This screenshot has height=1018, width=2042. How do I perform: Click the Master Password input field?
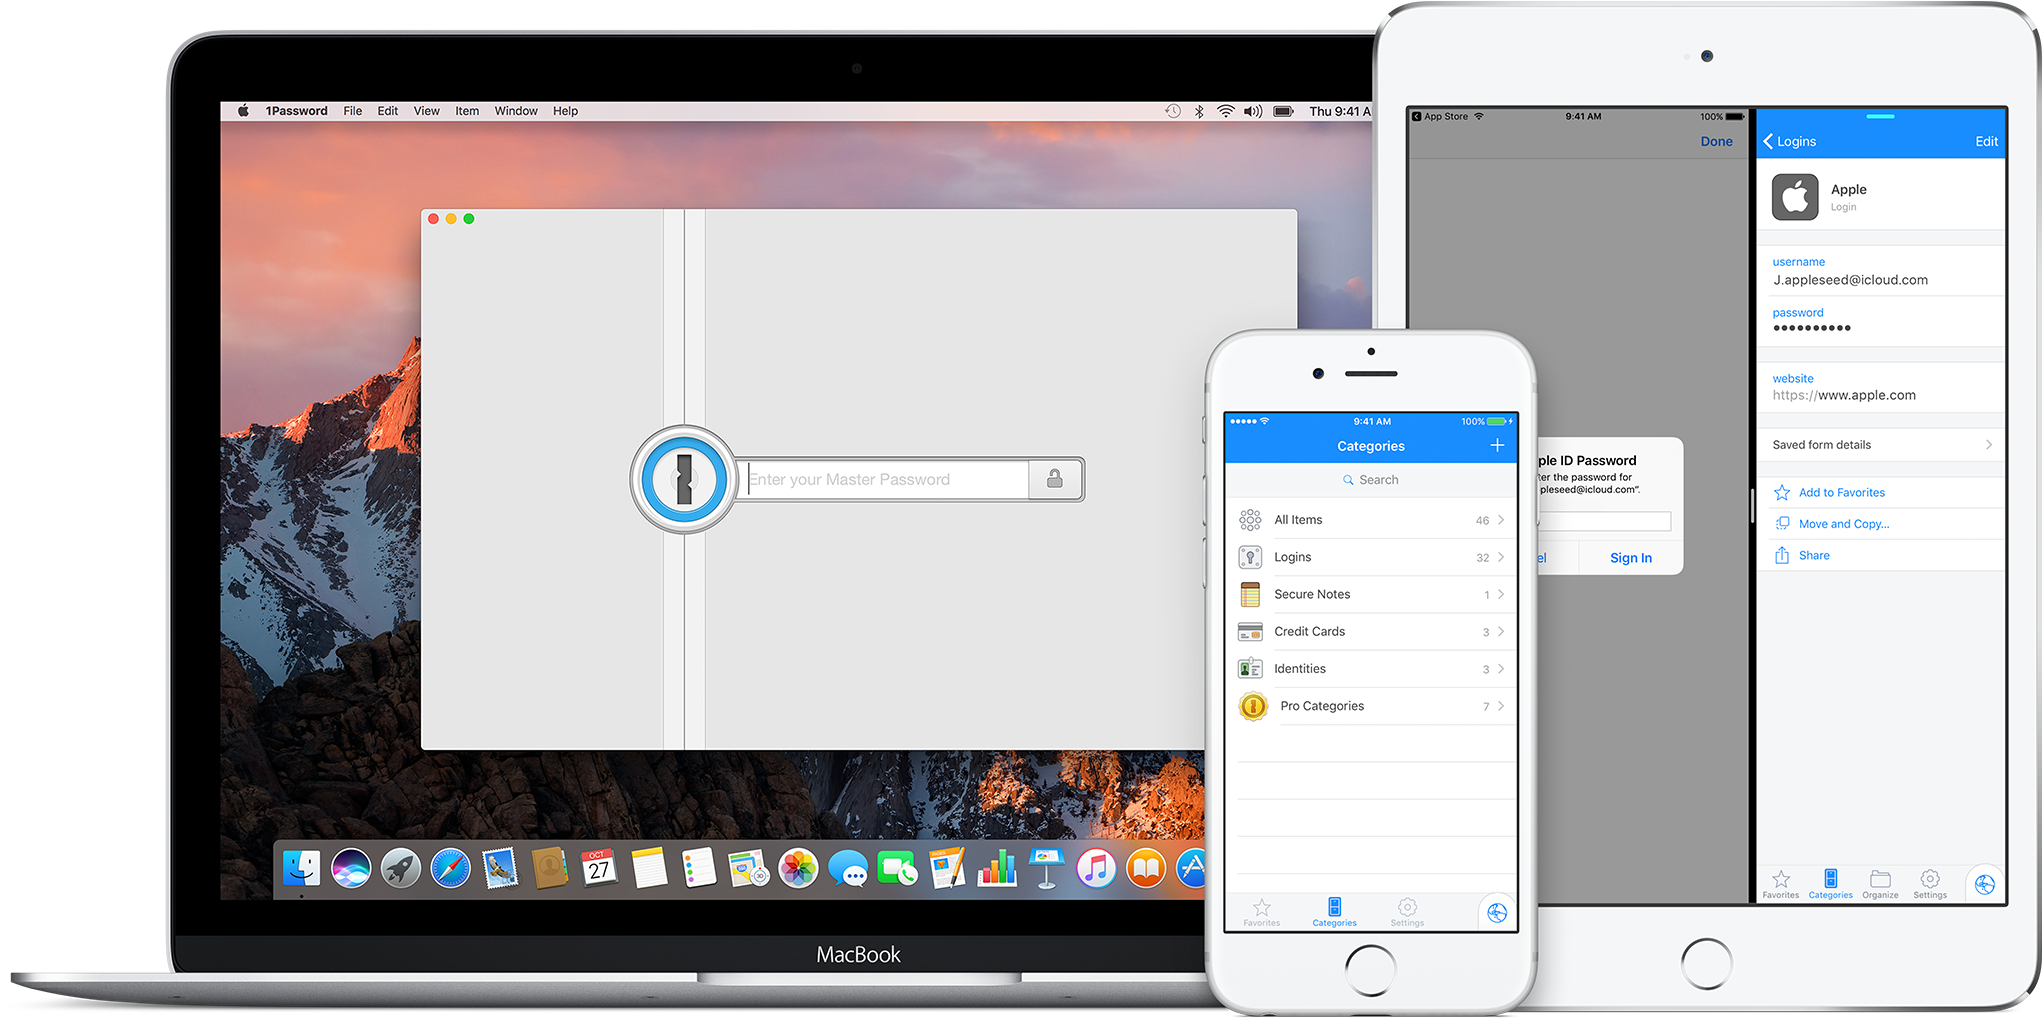[x=886, y=480]
